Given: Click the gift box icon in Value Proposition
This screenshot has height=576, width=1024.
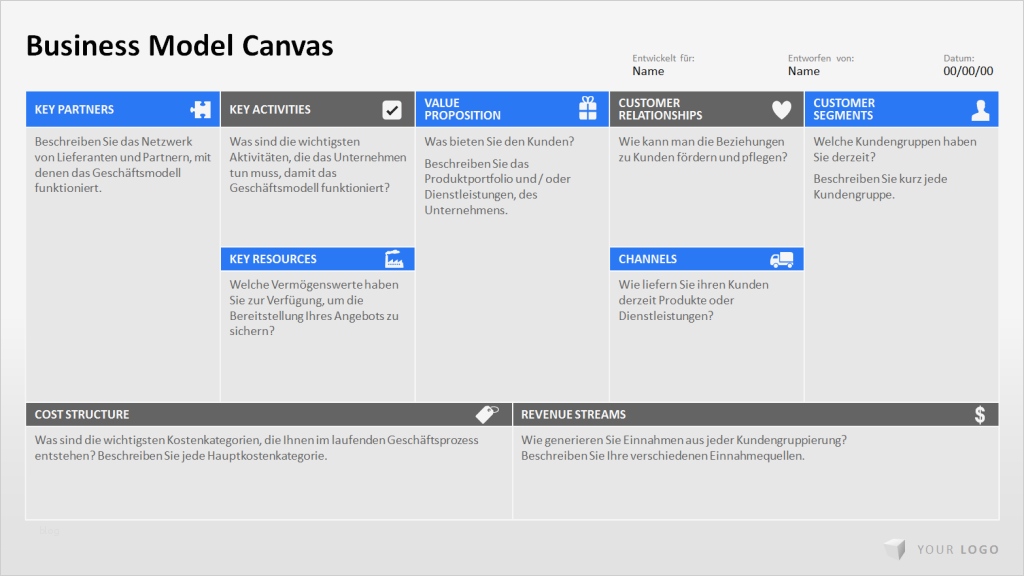Looking at the screenshot, I should pyautogui.click(x=587, y=108).
